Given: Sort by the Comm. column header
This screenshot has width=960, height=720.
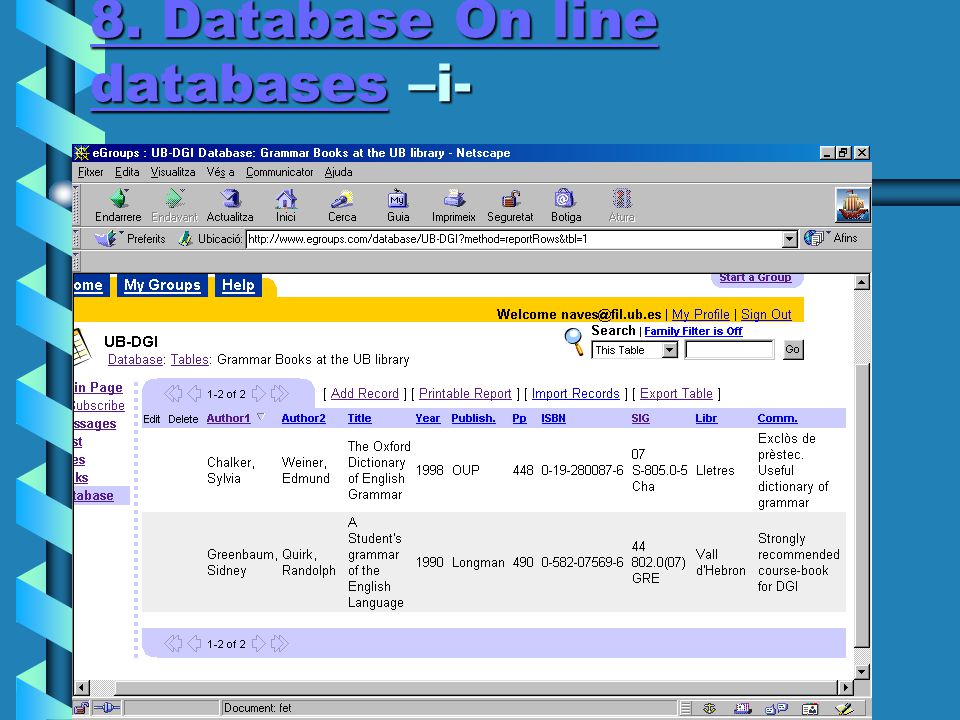Looking at the screenshot, I should pos(778,418).
